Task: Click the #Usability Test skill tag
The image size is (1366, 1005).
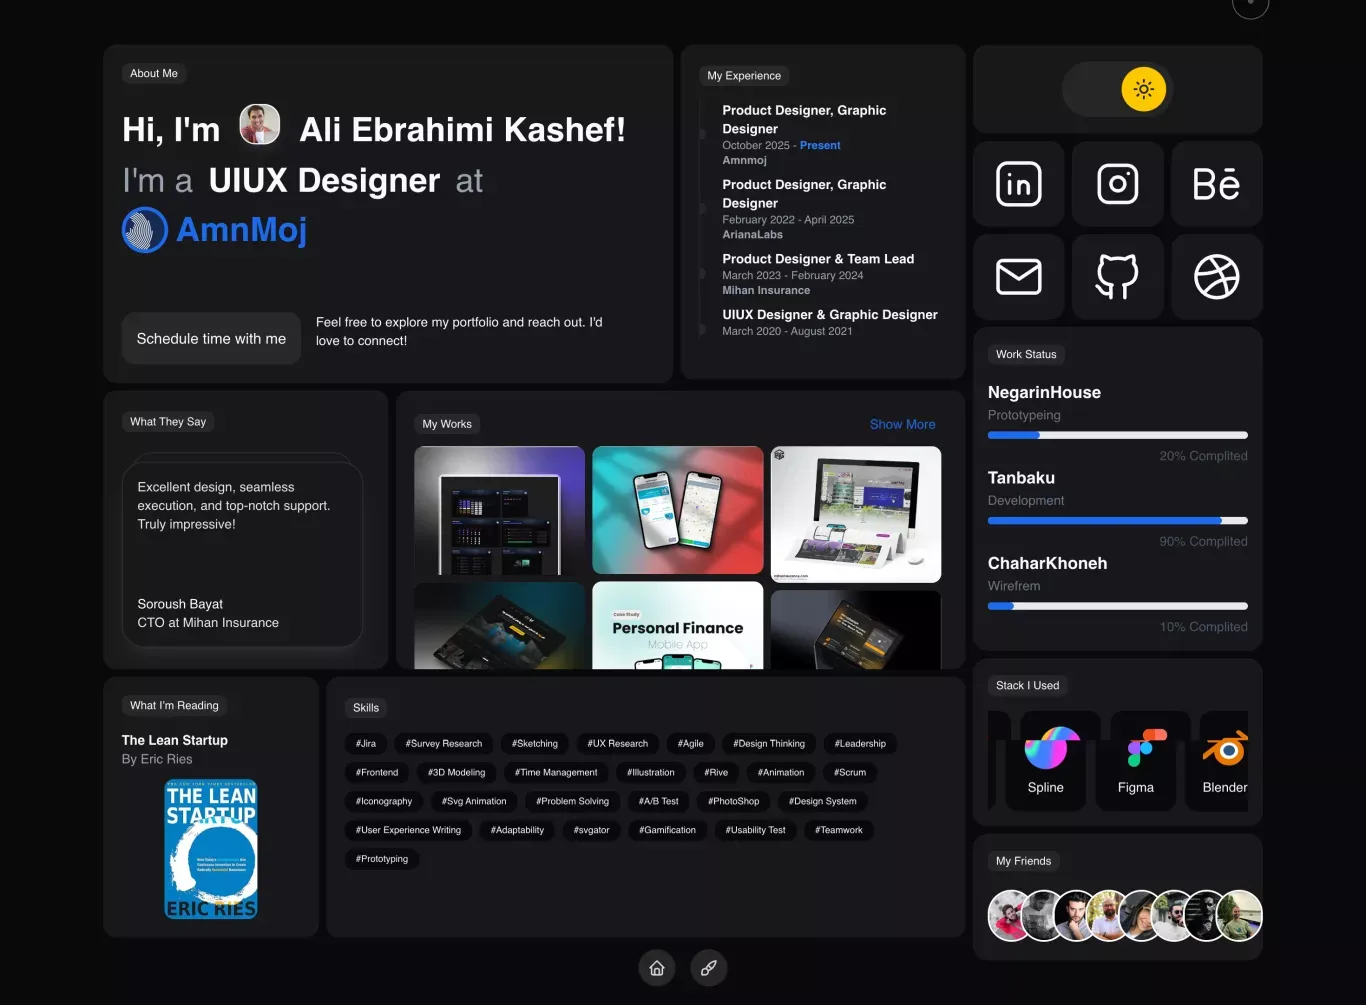Action: (x=755, y=831)
